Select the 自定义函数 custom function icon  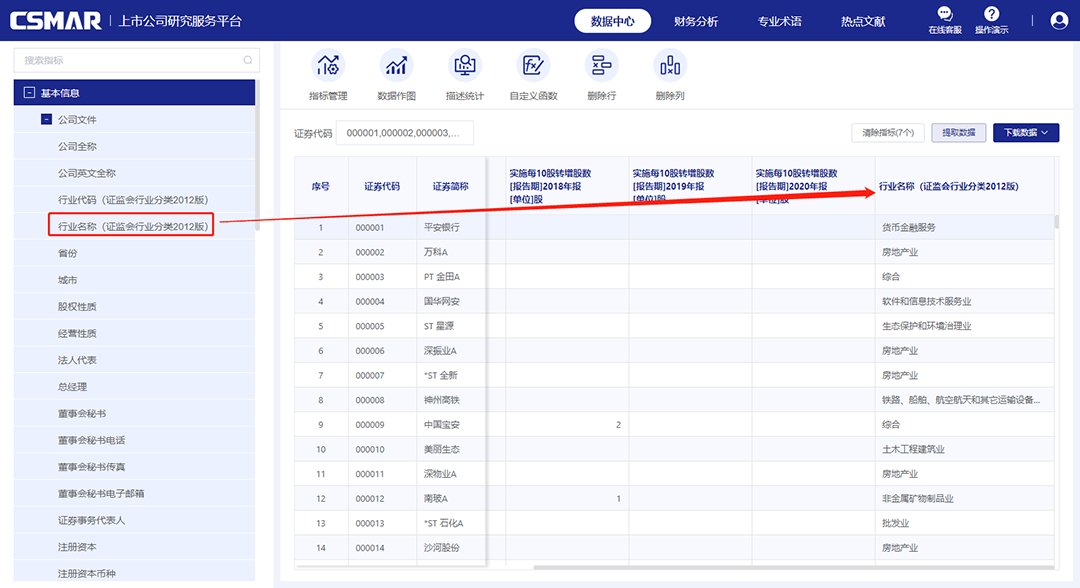pos(533,66)
